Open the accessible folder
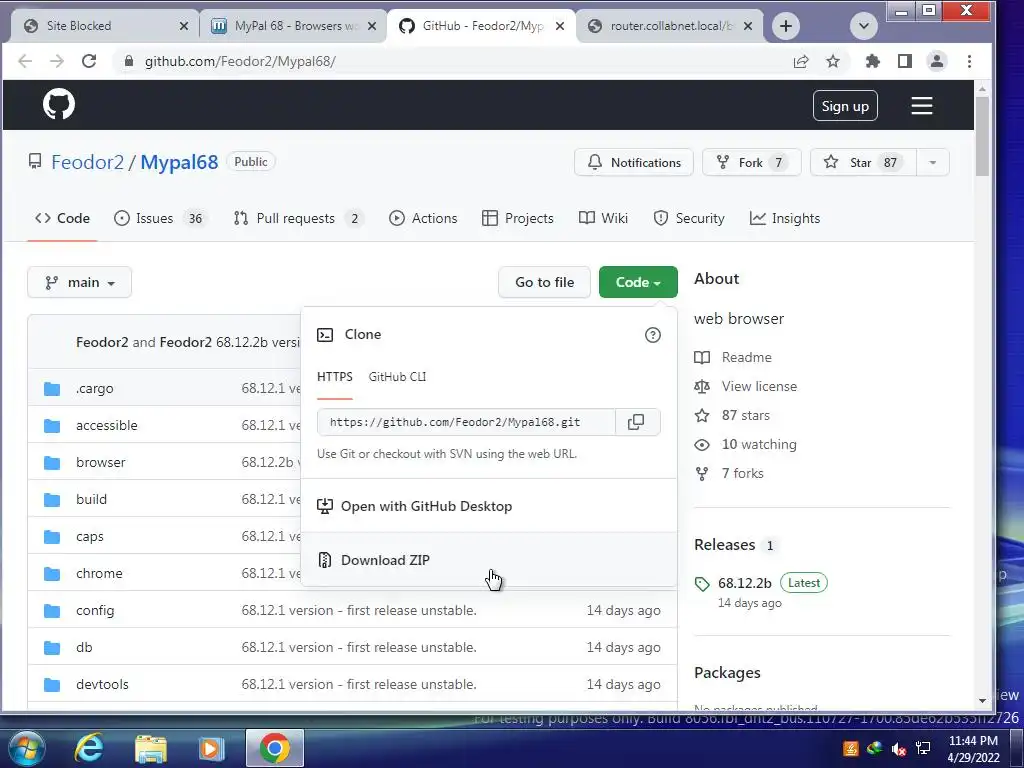Screen dimensions: 1024x768 point(106,425)
